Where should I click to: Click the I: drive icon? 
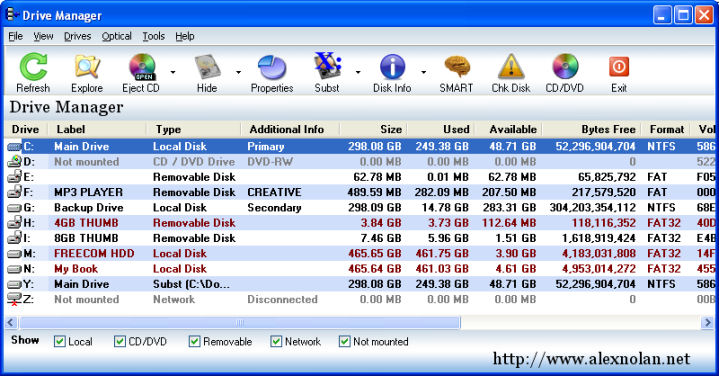click(x=14, y=238)
